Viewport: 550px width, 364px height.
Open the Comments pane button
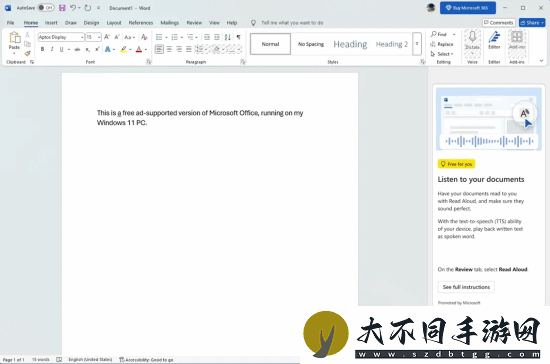pyautogui.click(x=499, y=23)
